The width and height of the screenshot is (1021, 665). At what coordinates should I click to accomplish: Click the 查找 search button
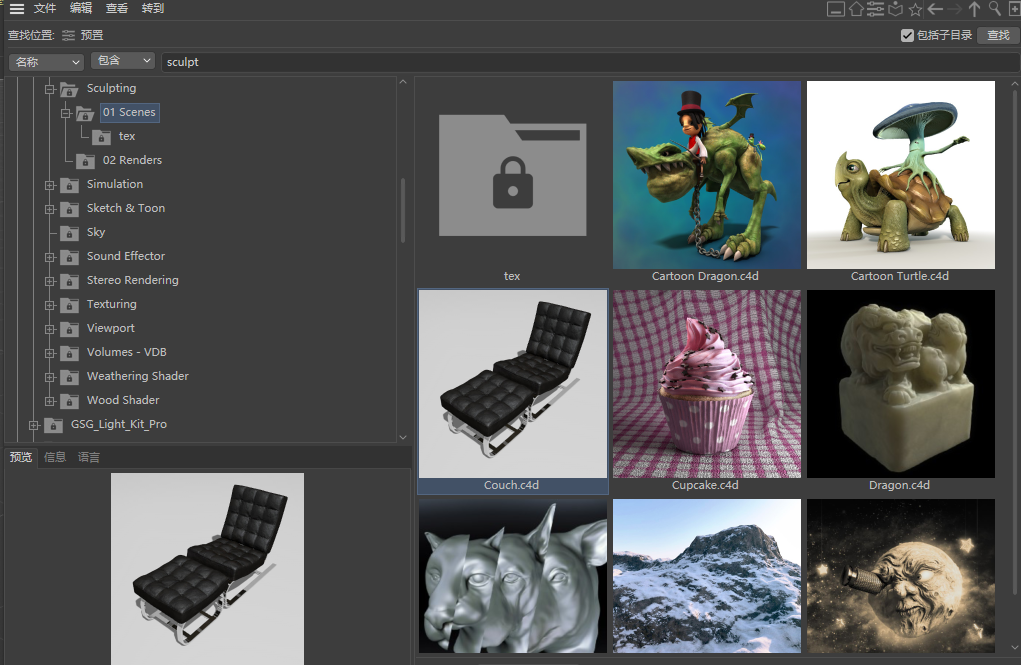[x=998, y=35]
